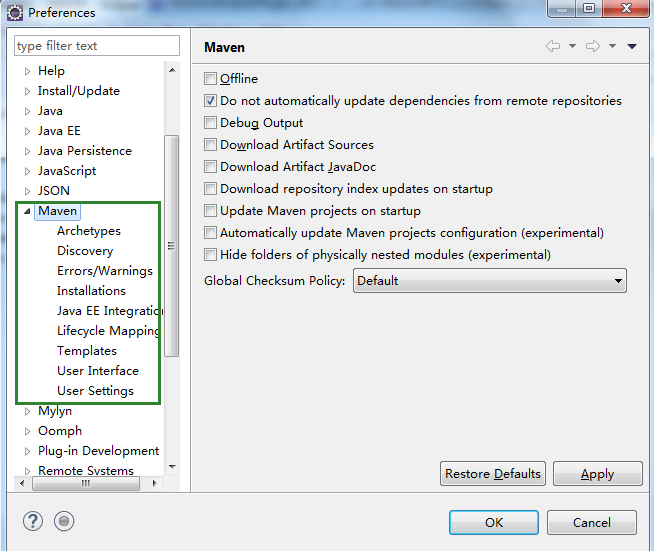Expand the Mylyn tree node

[27, 411]
